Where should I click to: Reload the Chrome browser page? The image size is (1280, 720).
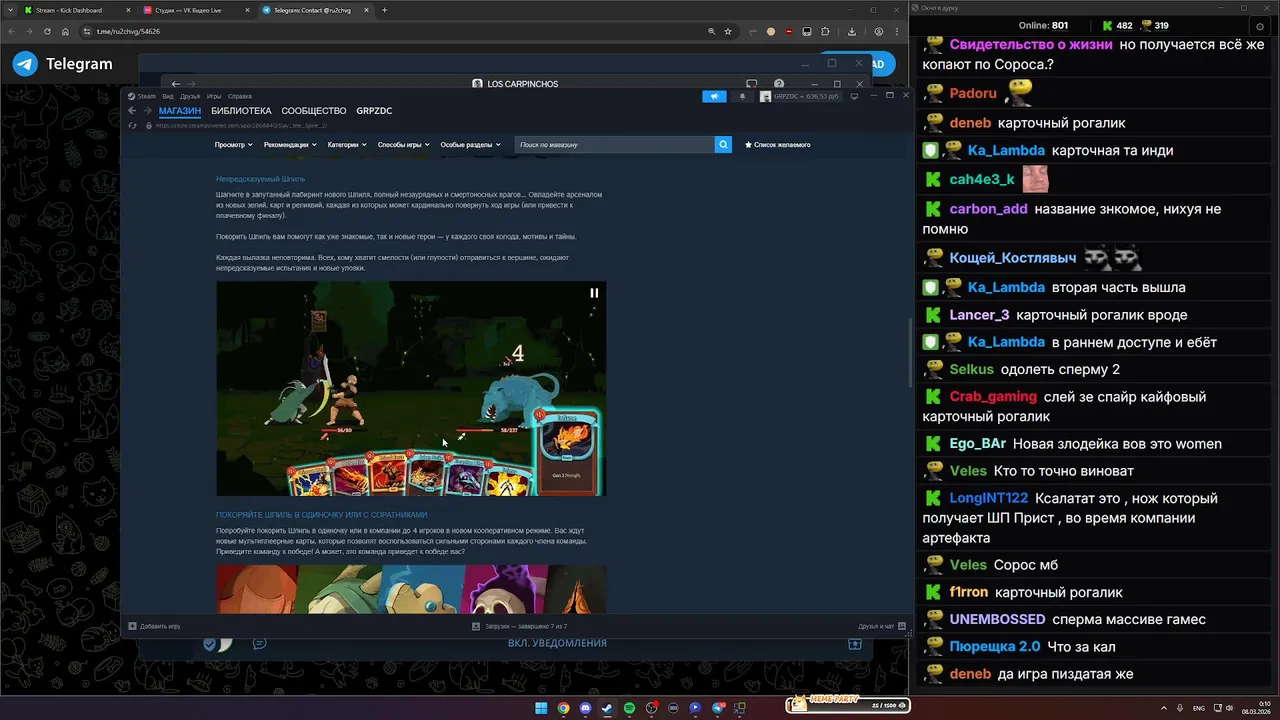click(46, 31)
